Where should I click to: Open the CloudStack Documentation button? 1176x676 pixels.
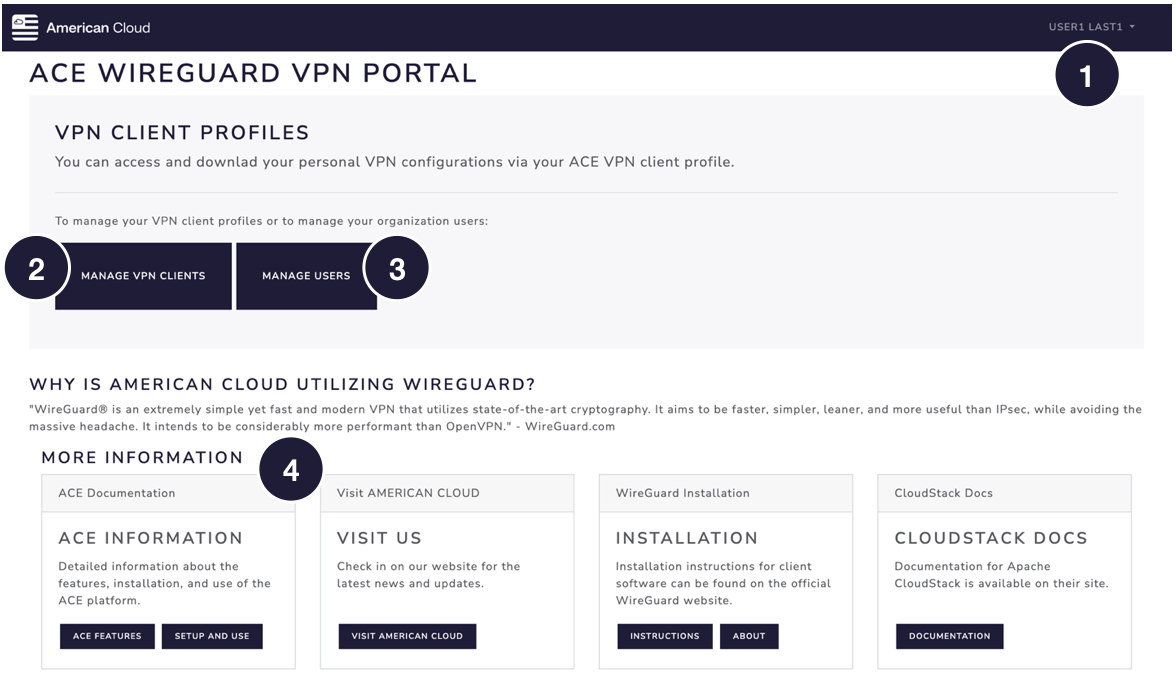950,636
